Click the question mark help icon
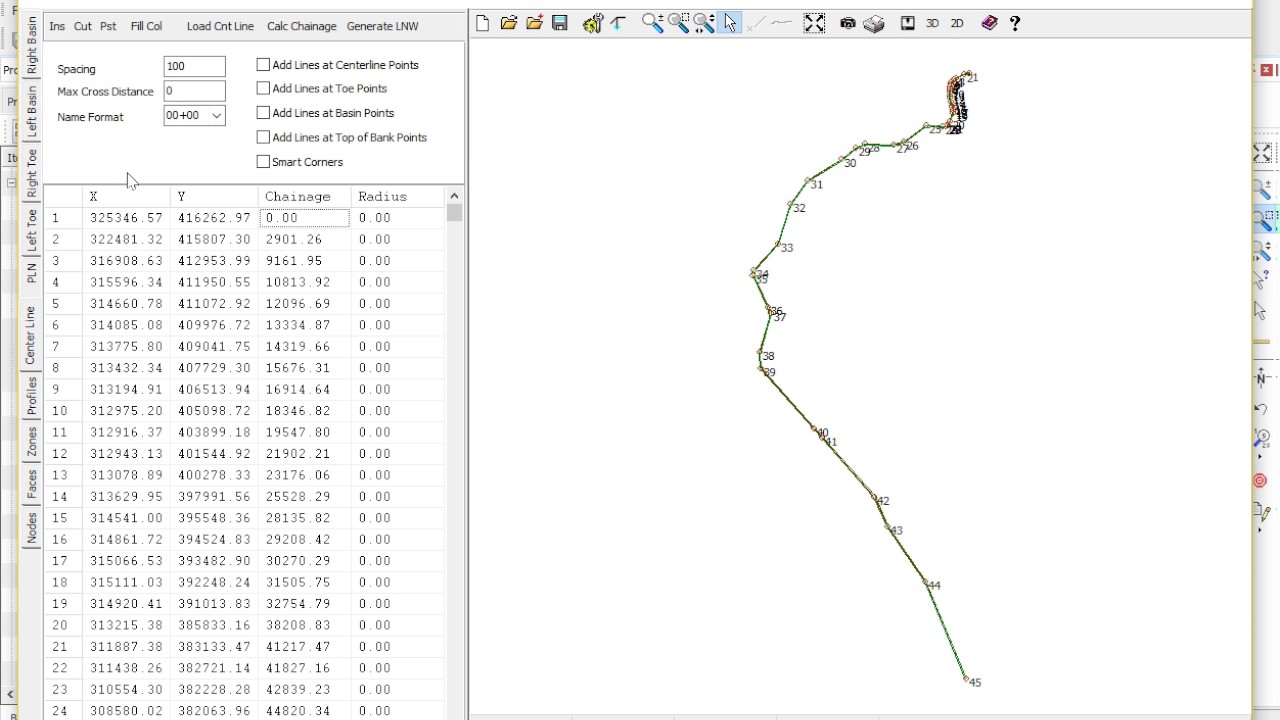Viewport: 1280px width, 720px height. pyautogui.click(x=1015, y=23)
